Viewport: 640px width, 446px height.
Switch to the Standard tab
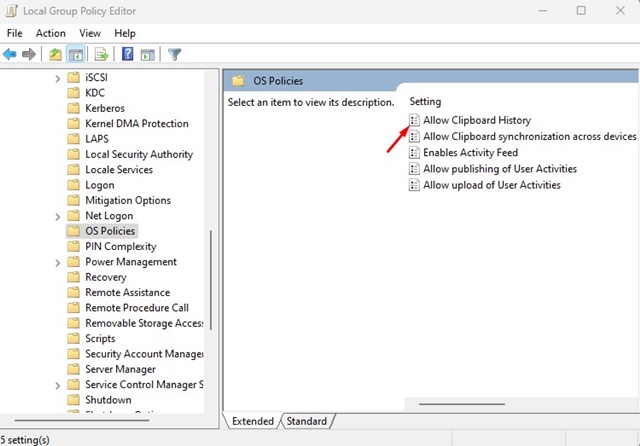pos(307,421)
